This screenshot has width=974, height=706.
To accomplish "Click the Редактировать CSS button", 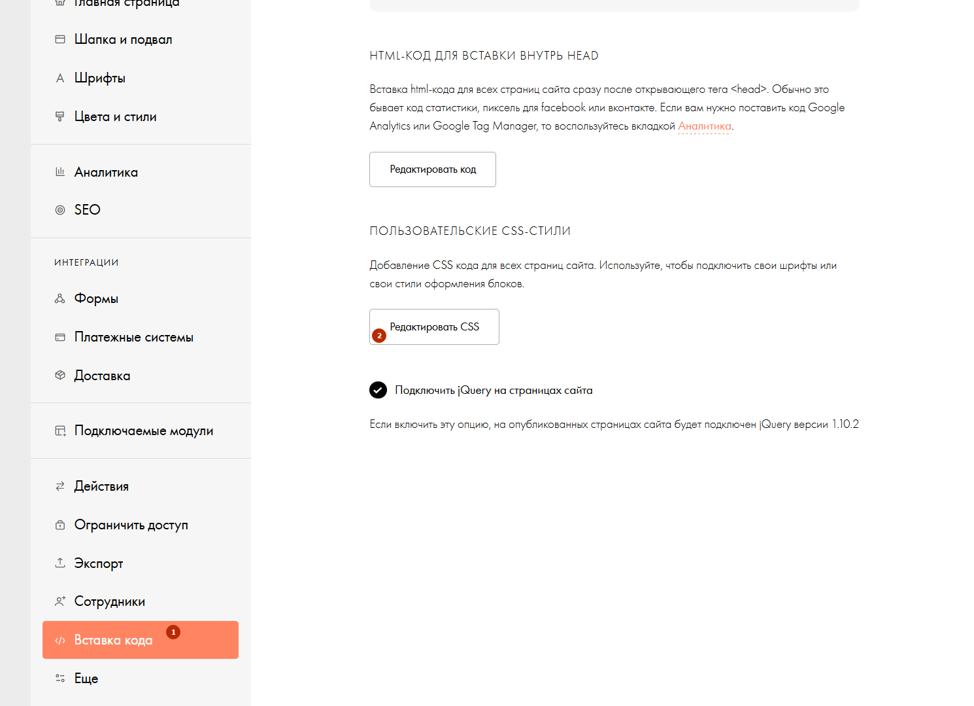I will (x=434, y=327).
